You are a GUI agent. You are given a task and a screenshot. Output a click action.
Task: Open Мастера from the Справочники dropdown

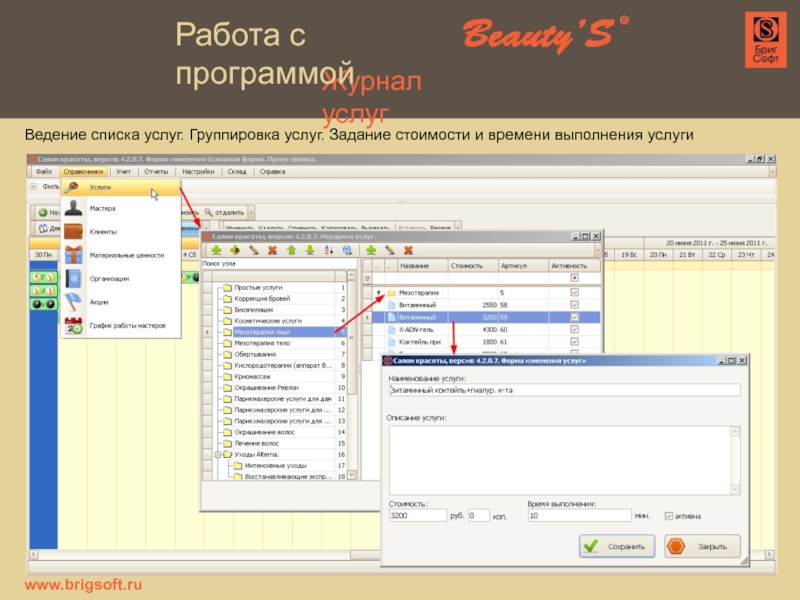120,208
